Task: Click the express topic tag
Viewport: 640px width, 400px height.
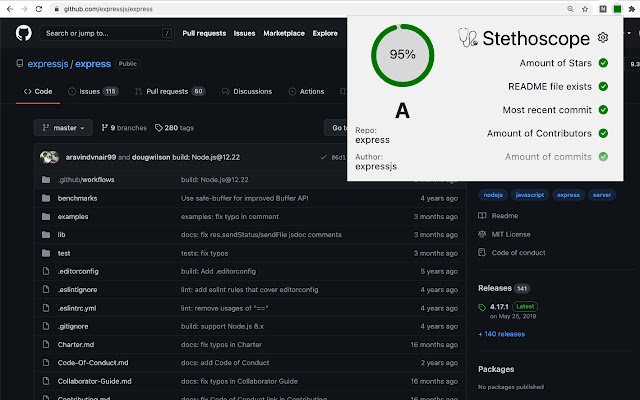Action: click(x=568, y=195)
